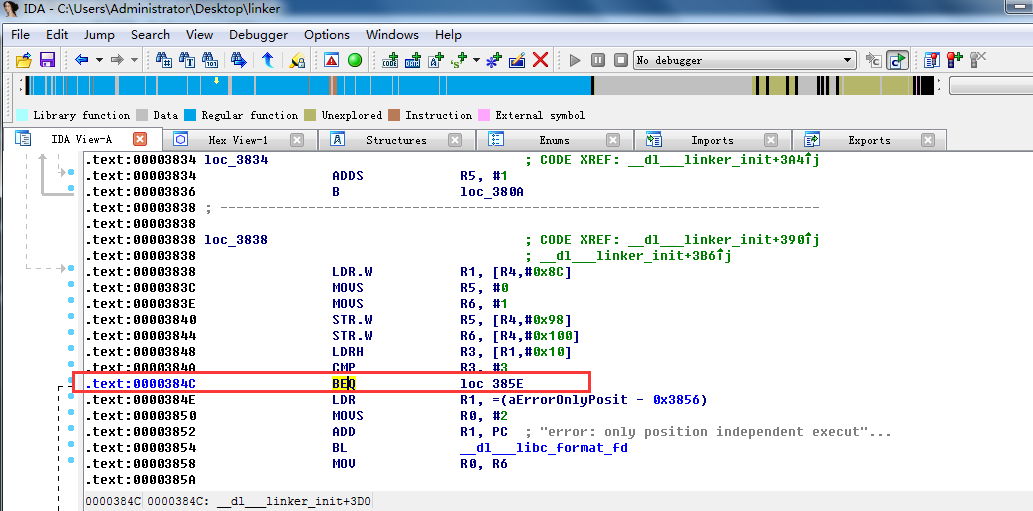Click the loc_380A branch target
Image resolution: width=1033 pixels, height=511 pixels.
point(491,192)
